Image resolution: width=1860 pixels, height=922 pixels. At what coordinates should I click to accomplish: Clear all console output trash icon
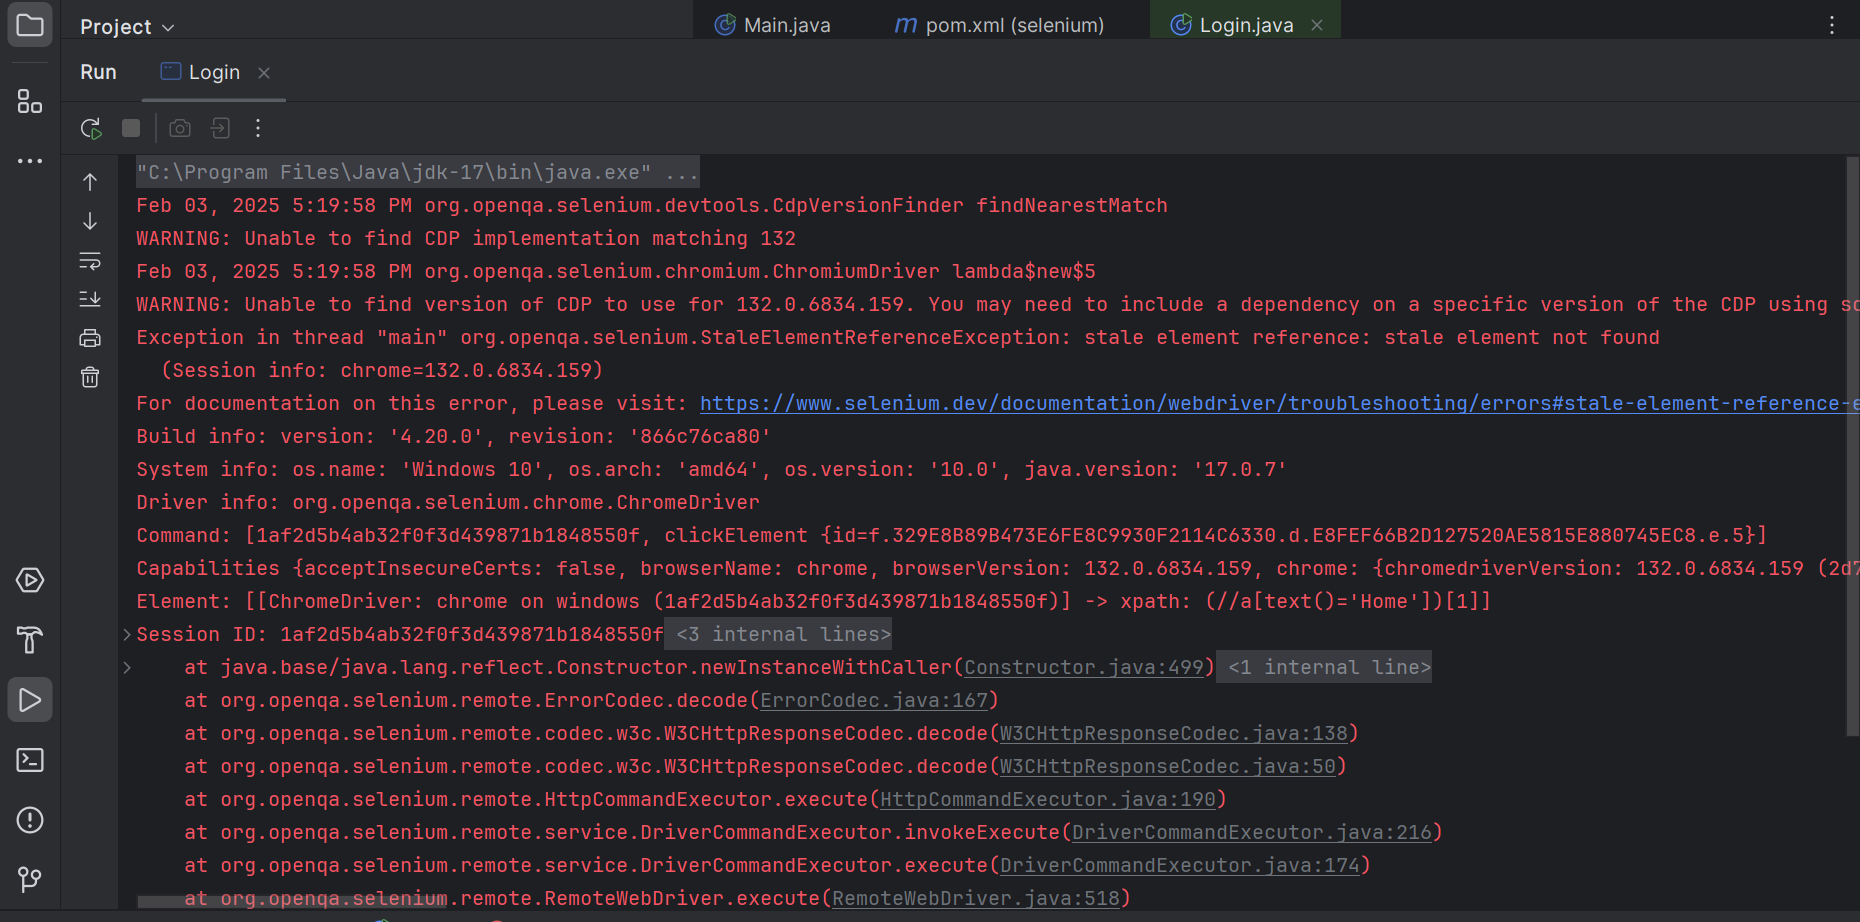point(90,377)
